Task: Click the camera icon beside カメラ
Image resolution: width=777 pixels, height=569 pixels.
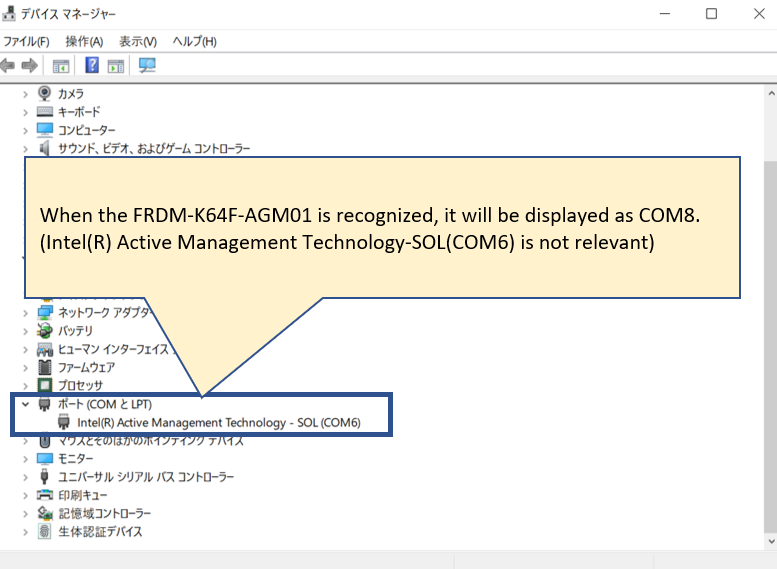Action: pos(45,93)
